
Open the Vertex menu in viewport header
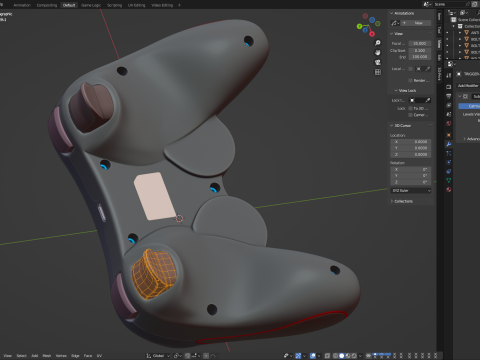[x=61, y=356]
